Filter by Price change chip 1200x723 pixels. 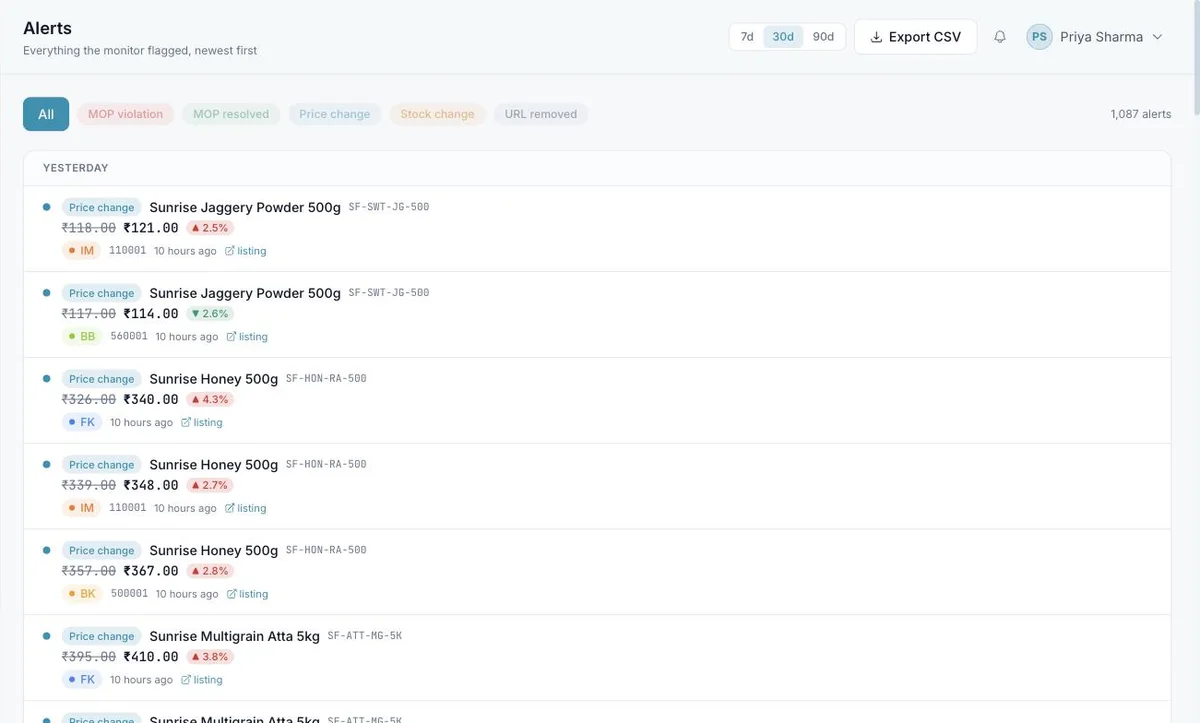(x=334, y=114)
